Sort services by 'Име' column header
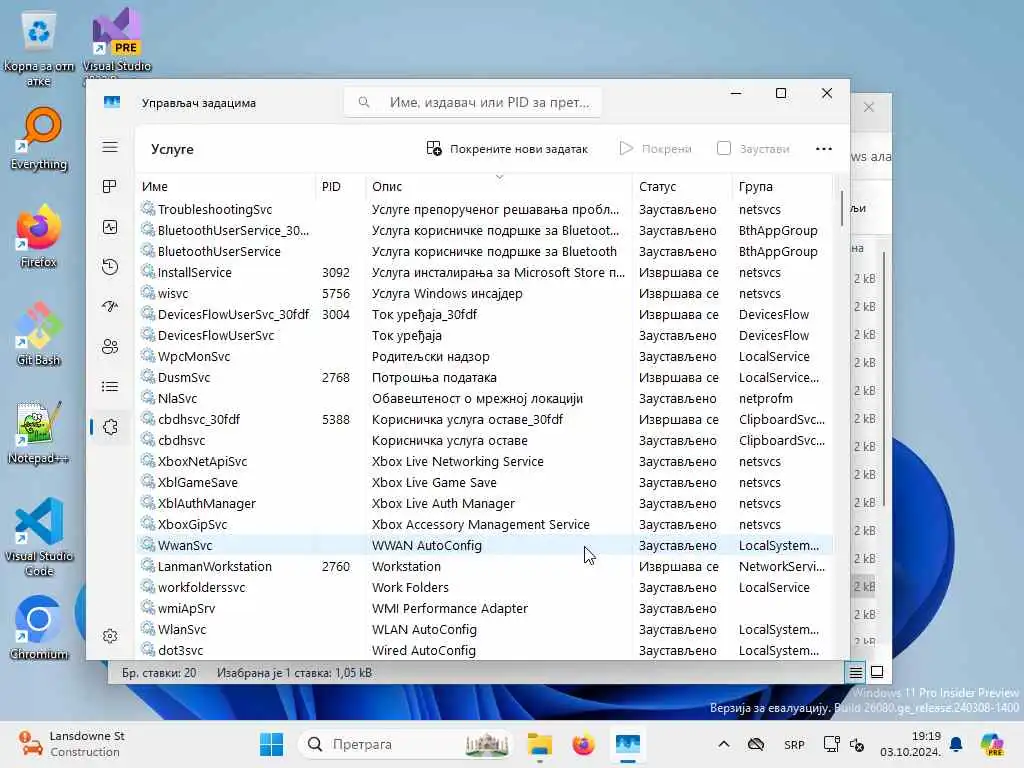Viewport: 1024px width, 768px height. (x=226, y=187)
